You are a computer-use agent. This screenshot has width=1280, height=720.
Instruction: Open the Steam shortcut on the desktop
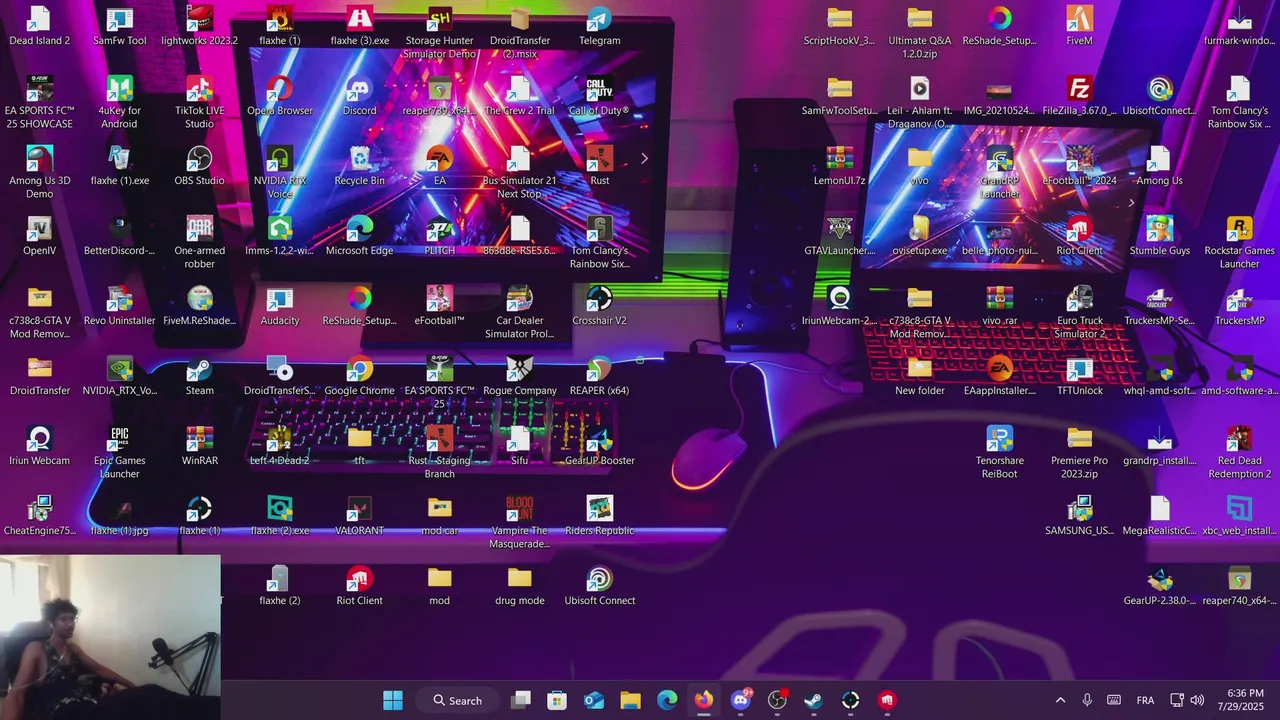click(199, 377)
